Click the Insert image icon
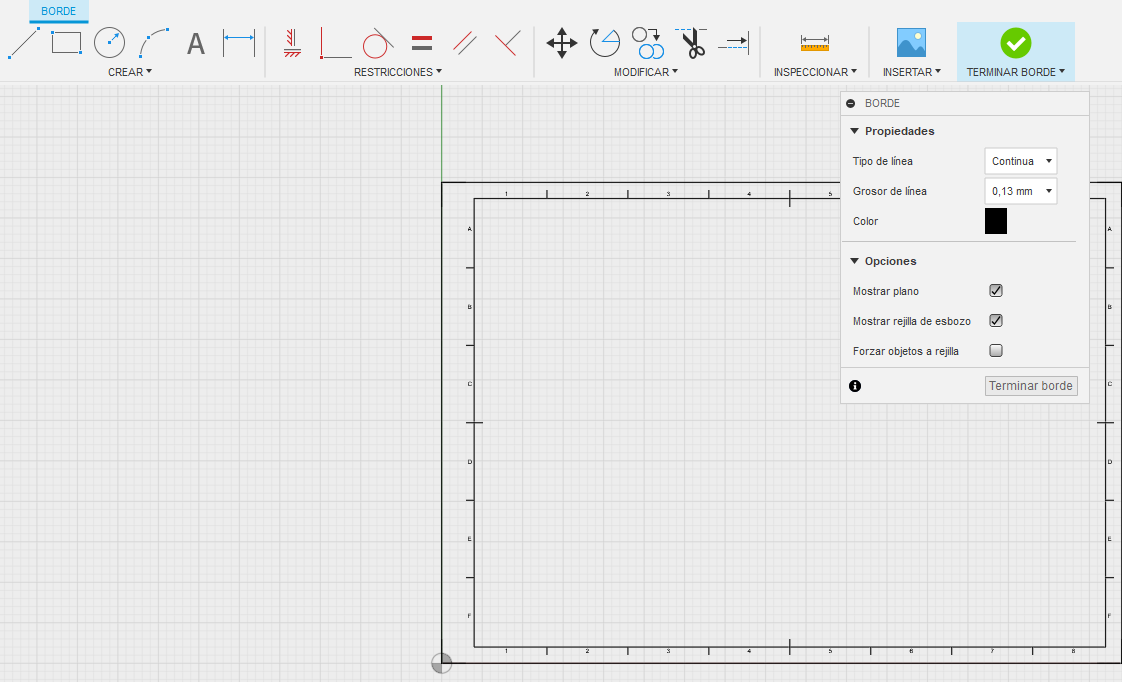Image resolution: width=1122 pixels, height=682 pixels. coord(912,43)
